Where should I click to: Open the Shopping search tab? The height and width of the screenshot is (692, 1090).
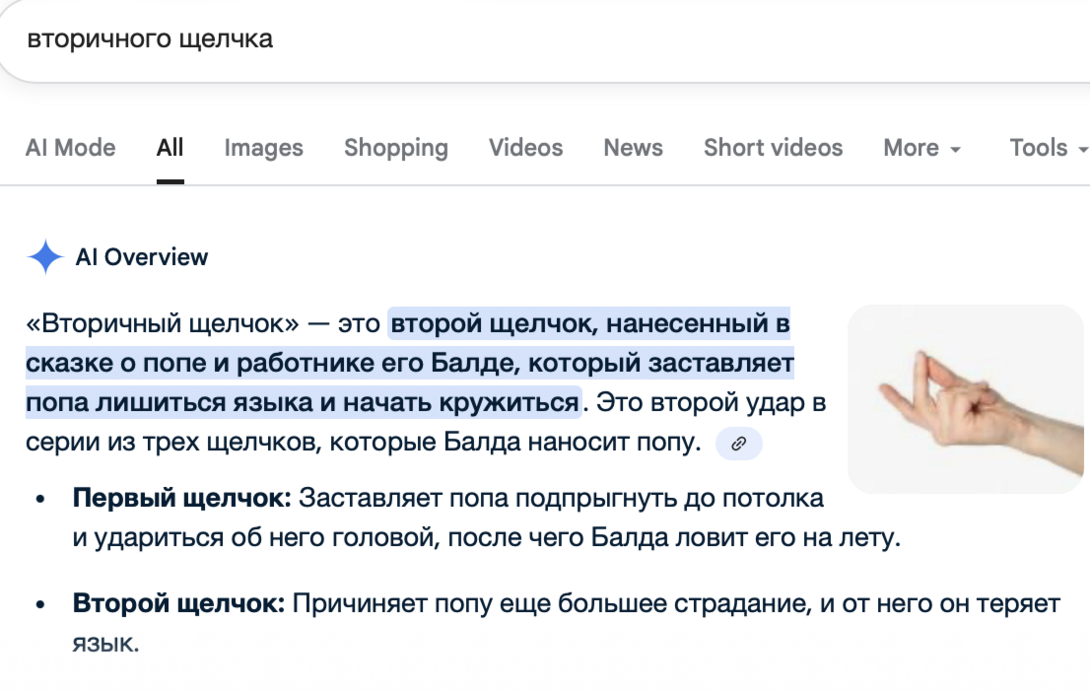[x=395, y=147]
